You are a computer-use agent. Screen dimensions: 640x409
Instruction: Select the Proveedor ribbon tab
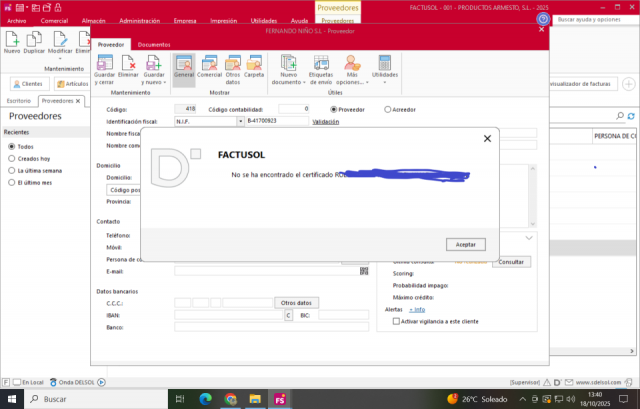pyautogui.click(x=111, y=44)
